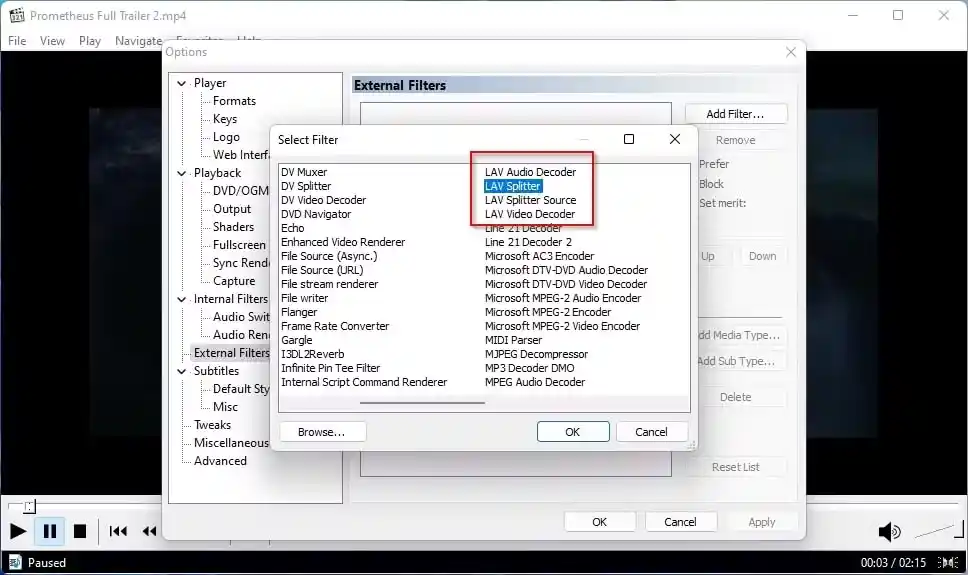Choose LAV Audio Decoder from the list
Screen dimensions: 968x575
(530, 172)
